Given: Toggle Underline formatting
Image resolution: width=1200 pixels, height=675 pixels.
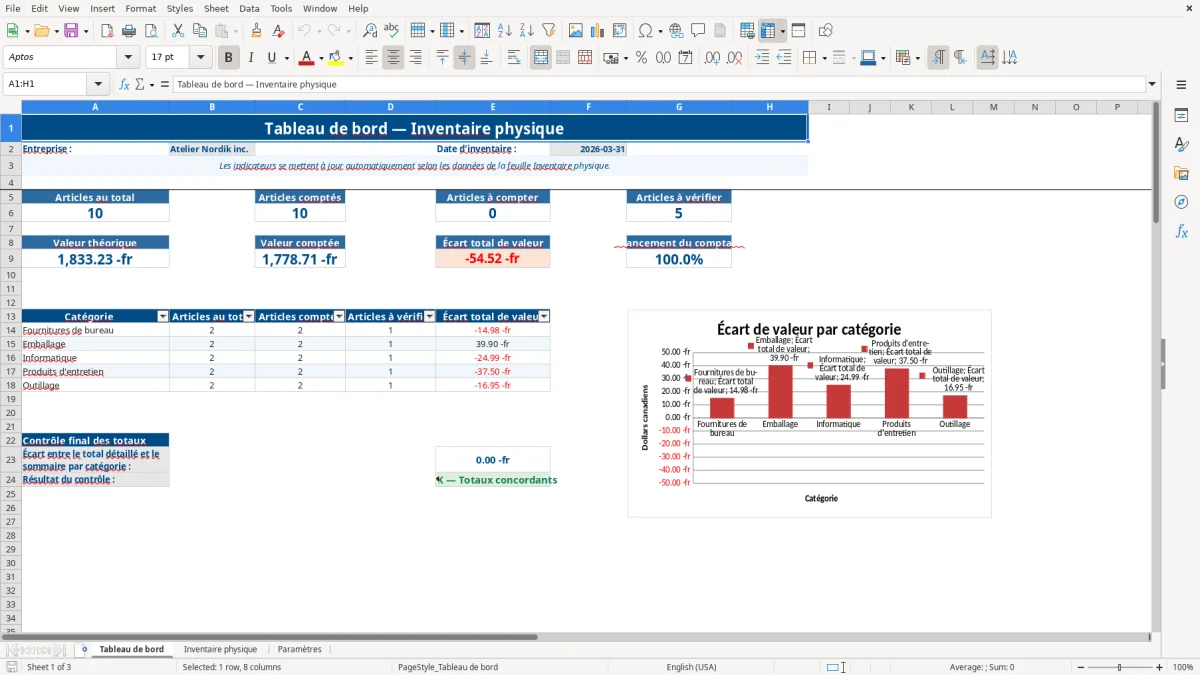Looking at the screenshot, I should click(271, 58).
